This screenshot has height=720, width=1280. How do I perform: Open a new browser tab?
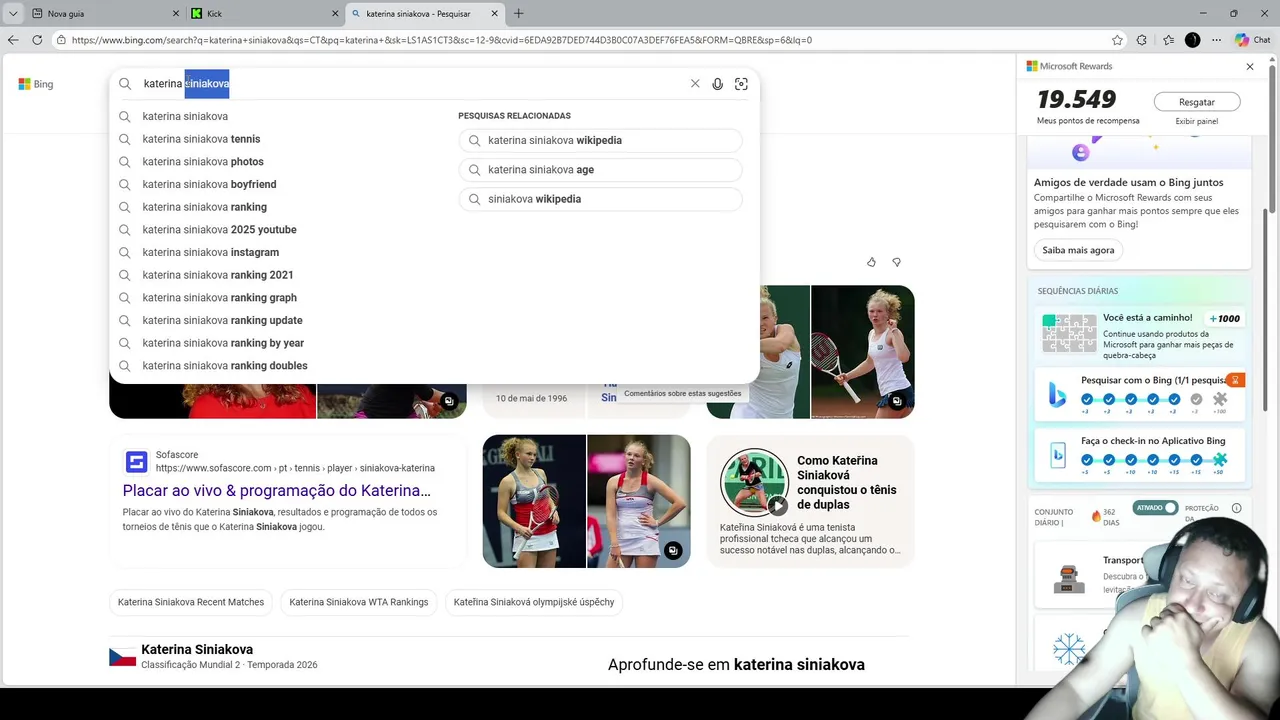pyautogui.click(x=518, y=14)
